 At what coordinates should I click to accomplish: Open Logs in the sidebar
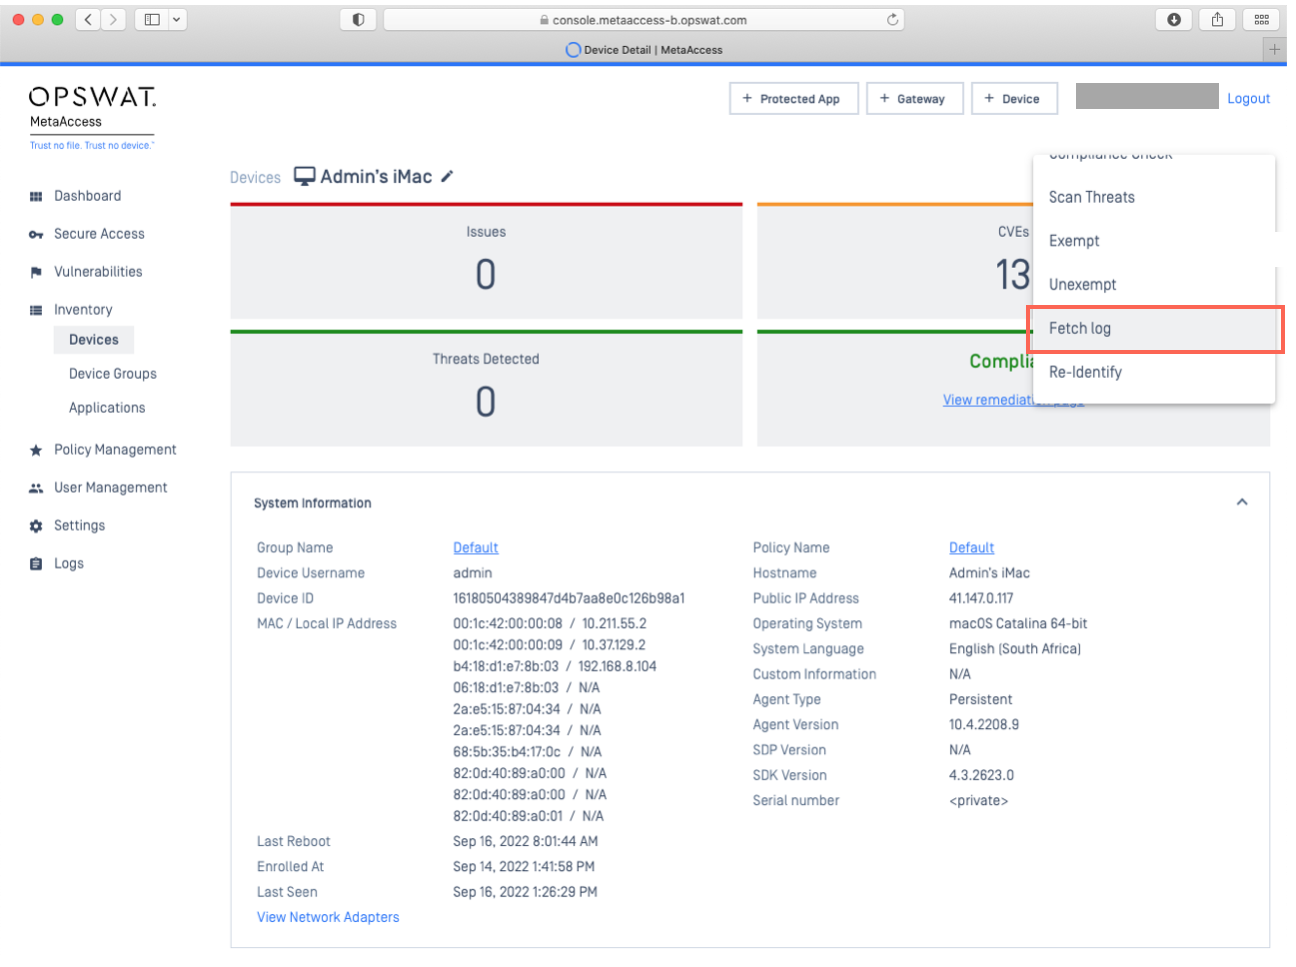[69, 564]
